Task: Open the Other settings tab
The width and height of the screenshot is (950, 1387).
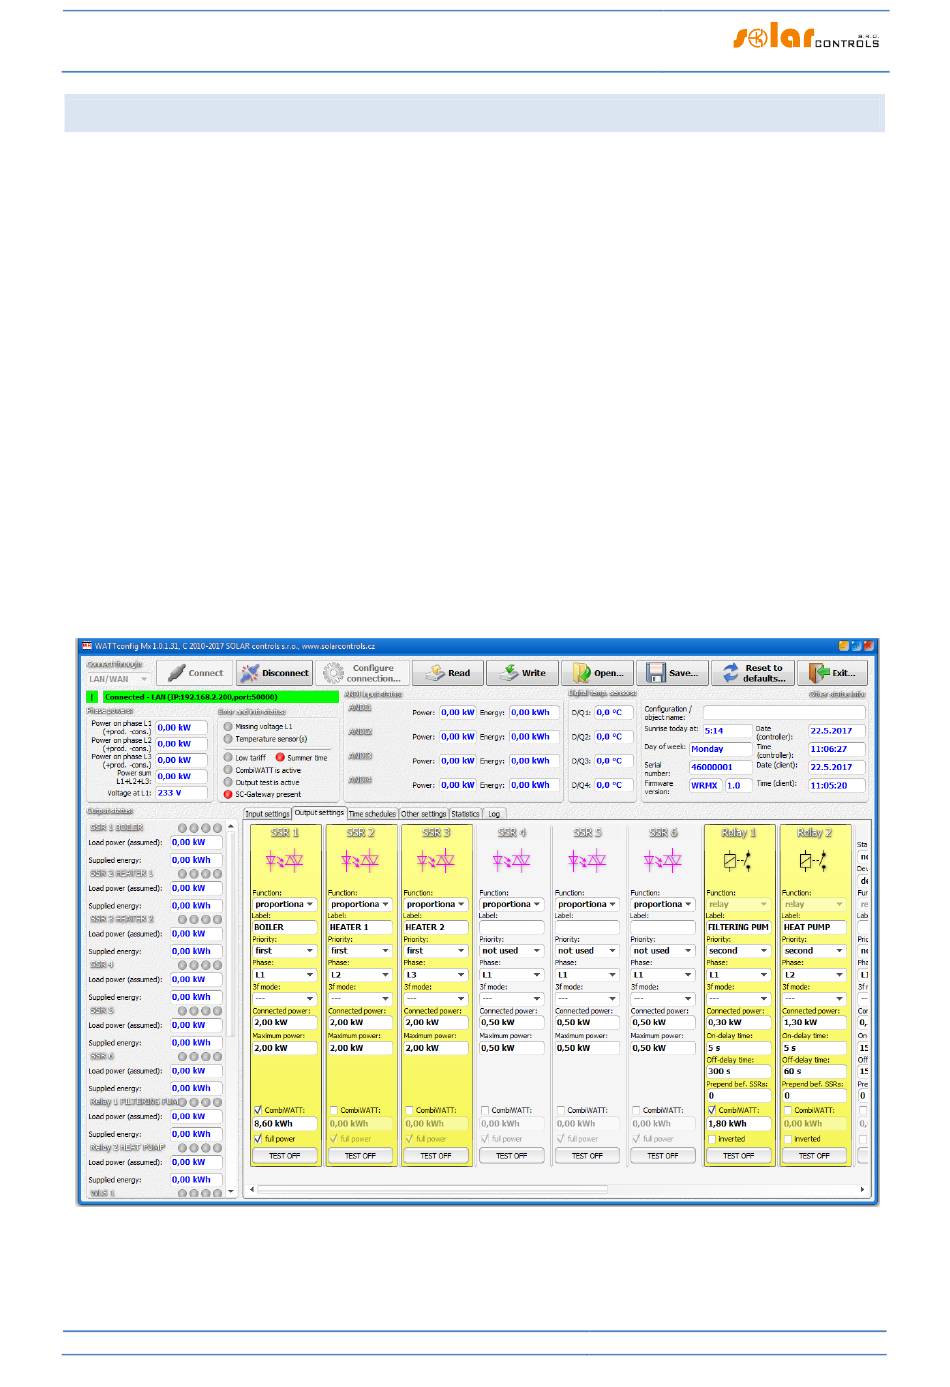Action: coord(424,814)
